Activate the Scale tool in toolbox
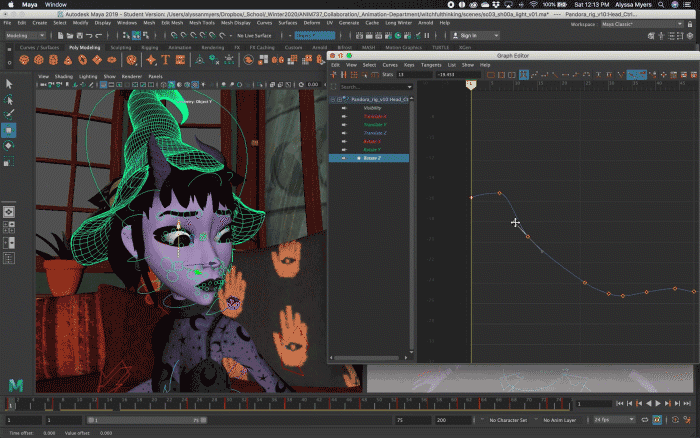700x438 pixels. (x=9, y=162)
